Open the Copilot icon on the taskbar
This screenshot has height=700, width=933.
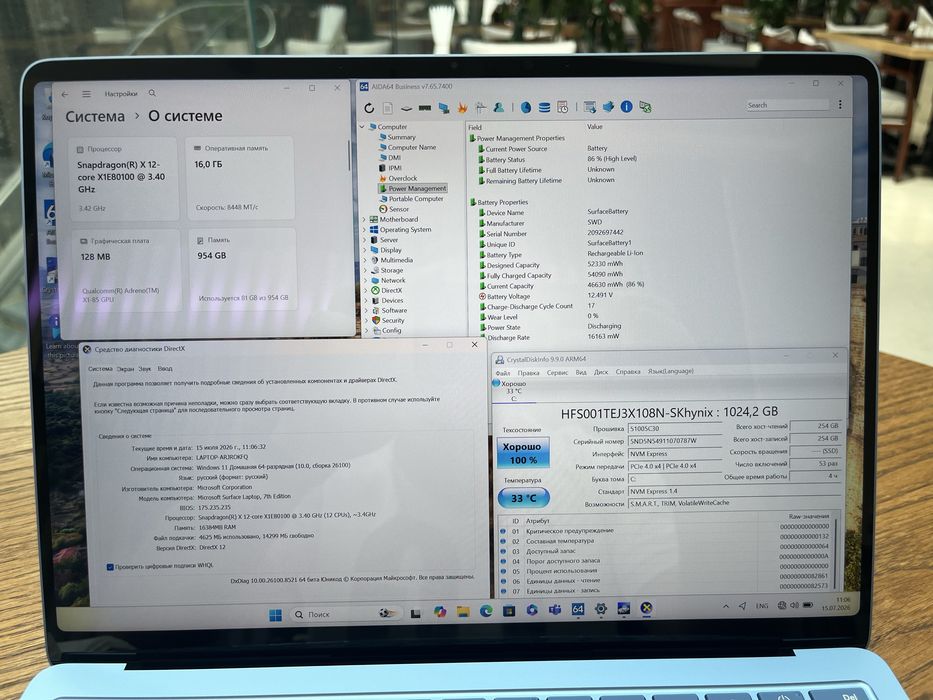pos(440,612)
